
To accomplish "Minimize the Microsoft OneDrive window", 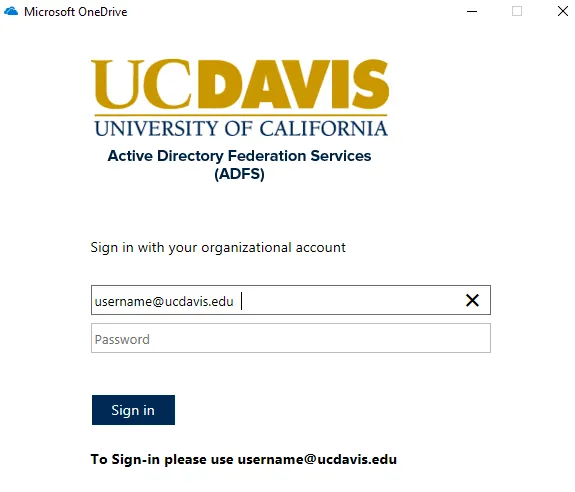I will pyautogui.click(x=472, y=11).
